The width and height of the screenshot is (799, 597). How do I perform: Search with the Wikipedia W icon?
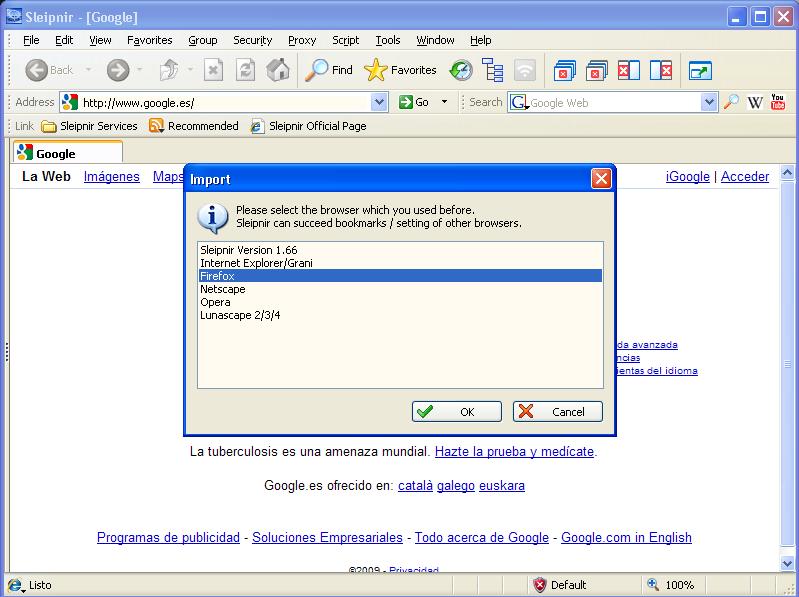click(x=755, y=102)
